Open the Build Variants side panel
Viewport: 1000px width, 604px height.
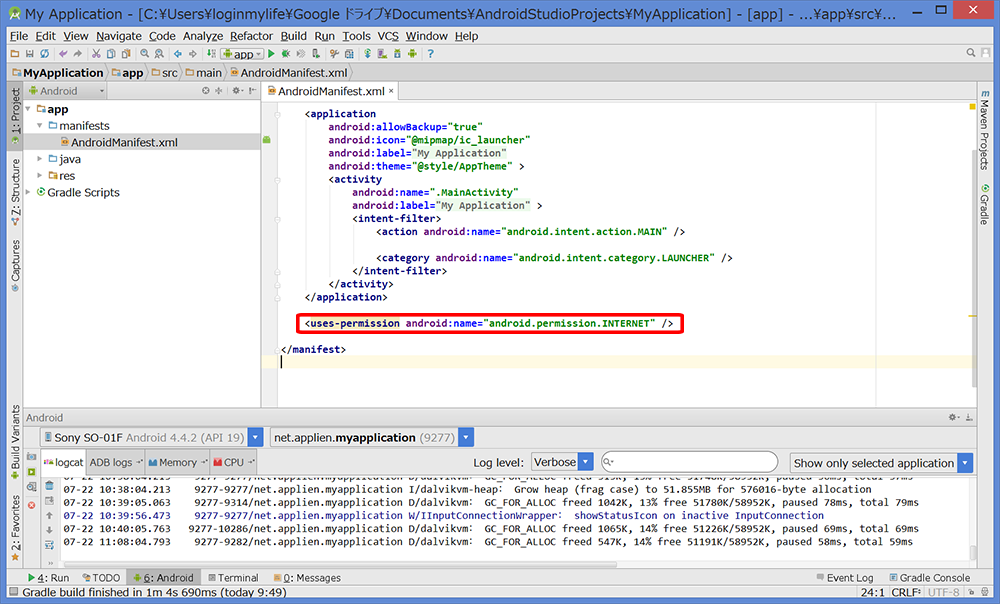click(15, 441)
